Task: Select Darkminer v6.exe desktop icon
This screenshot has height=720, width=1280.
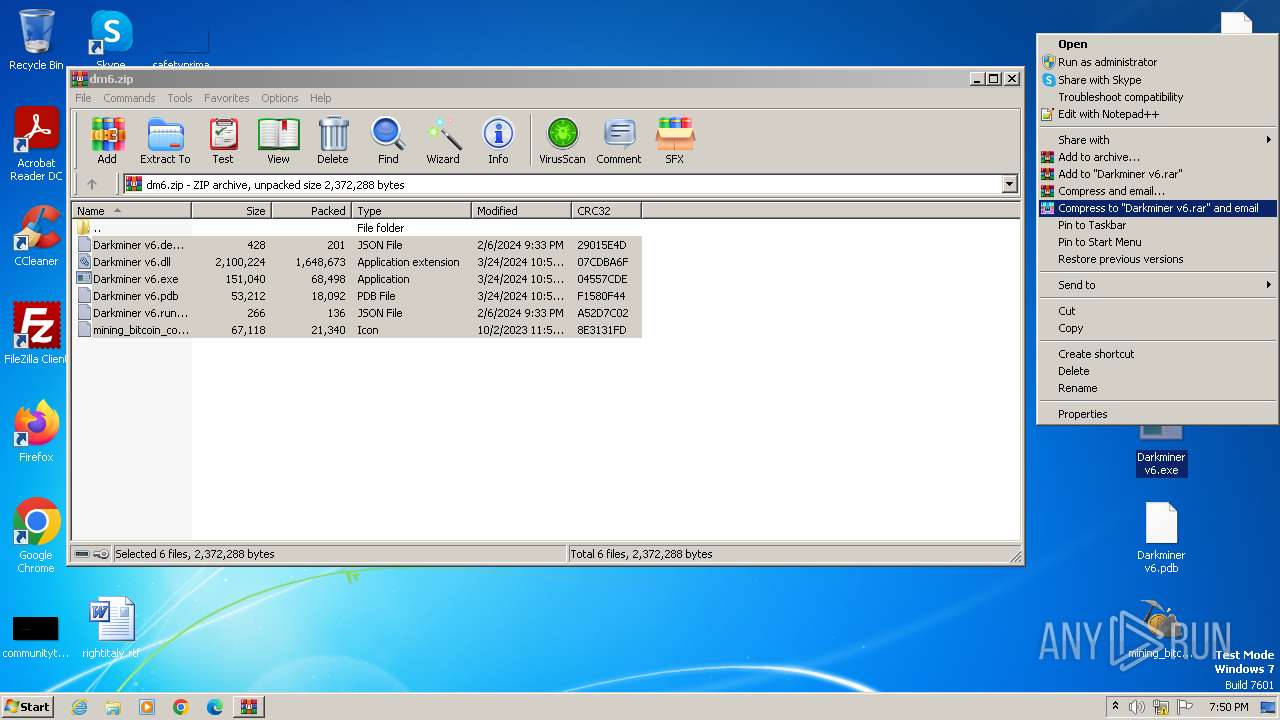Action: (1161, 450)
